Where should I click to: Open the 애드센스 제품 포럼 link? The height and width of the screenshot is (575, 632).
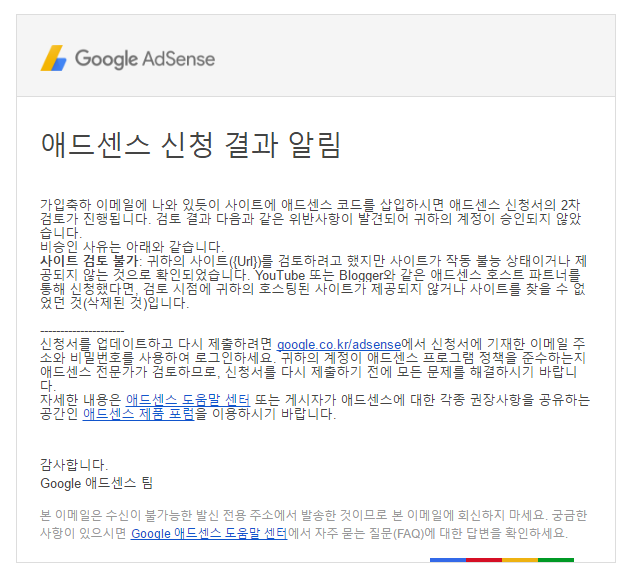click(139, 414)
